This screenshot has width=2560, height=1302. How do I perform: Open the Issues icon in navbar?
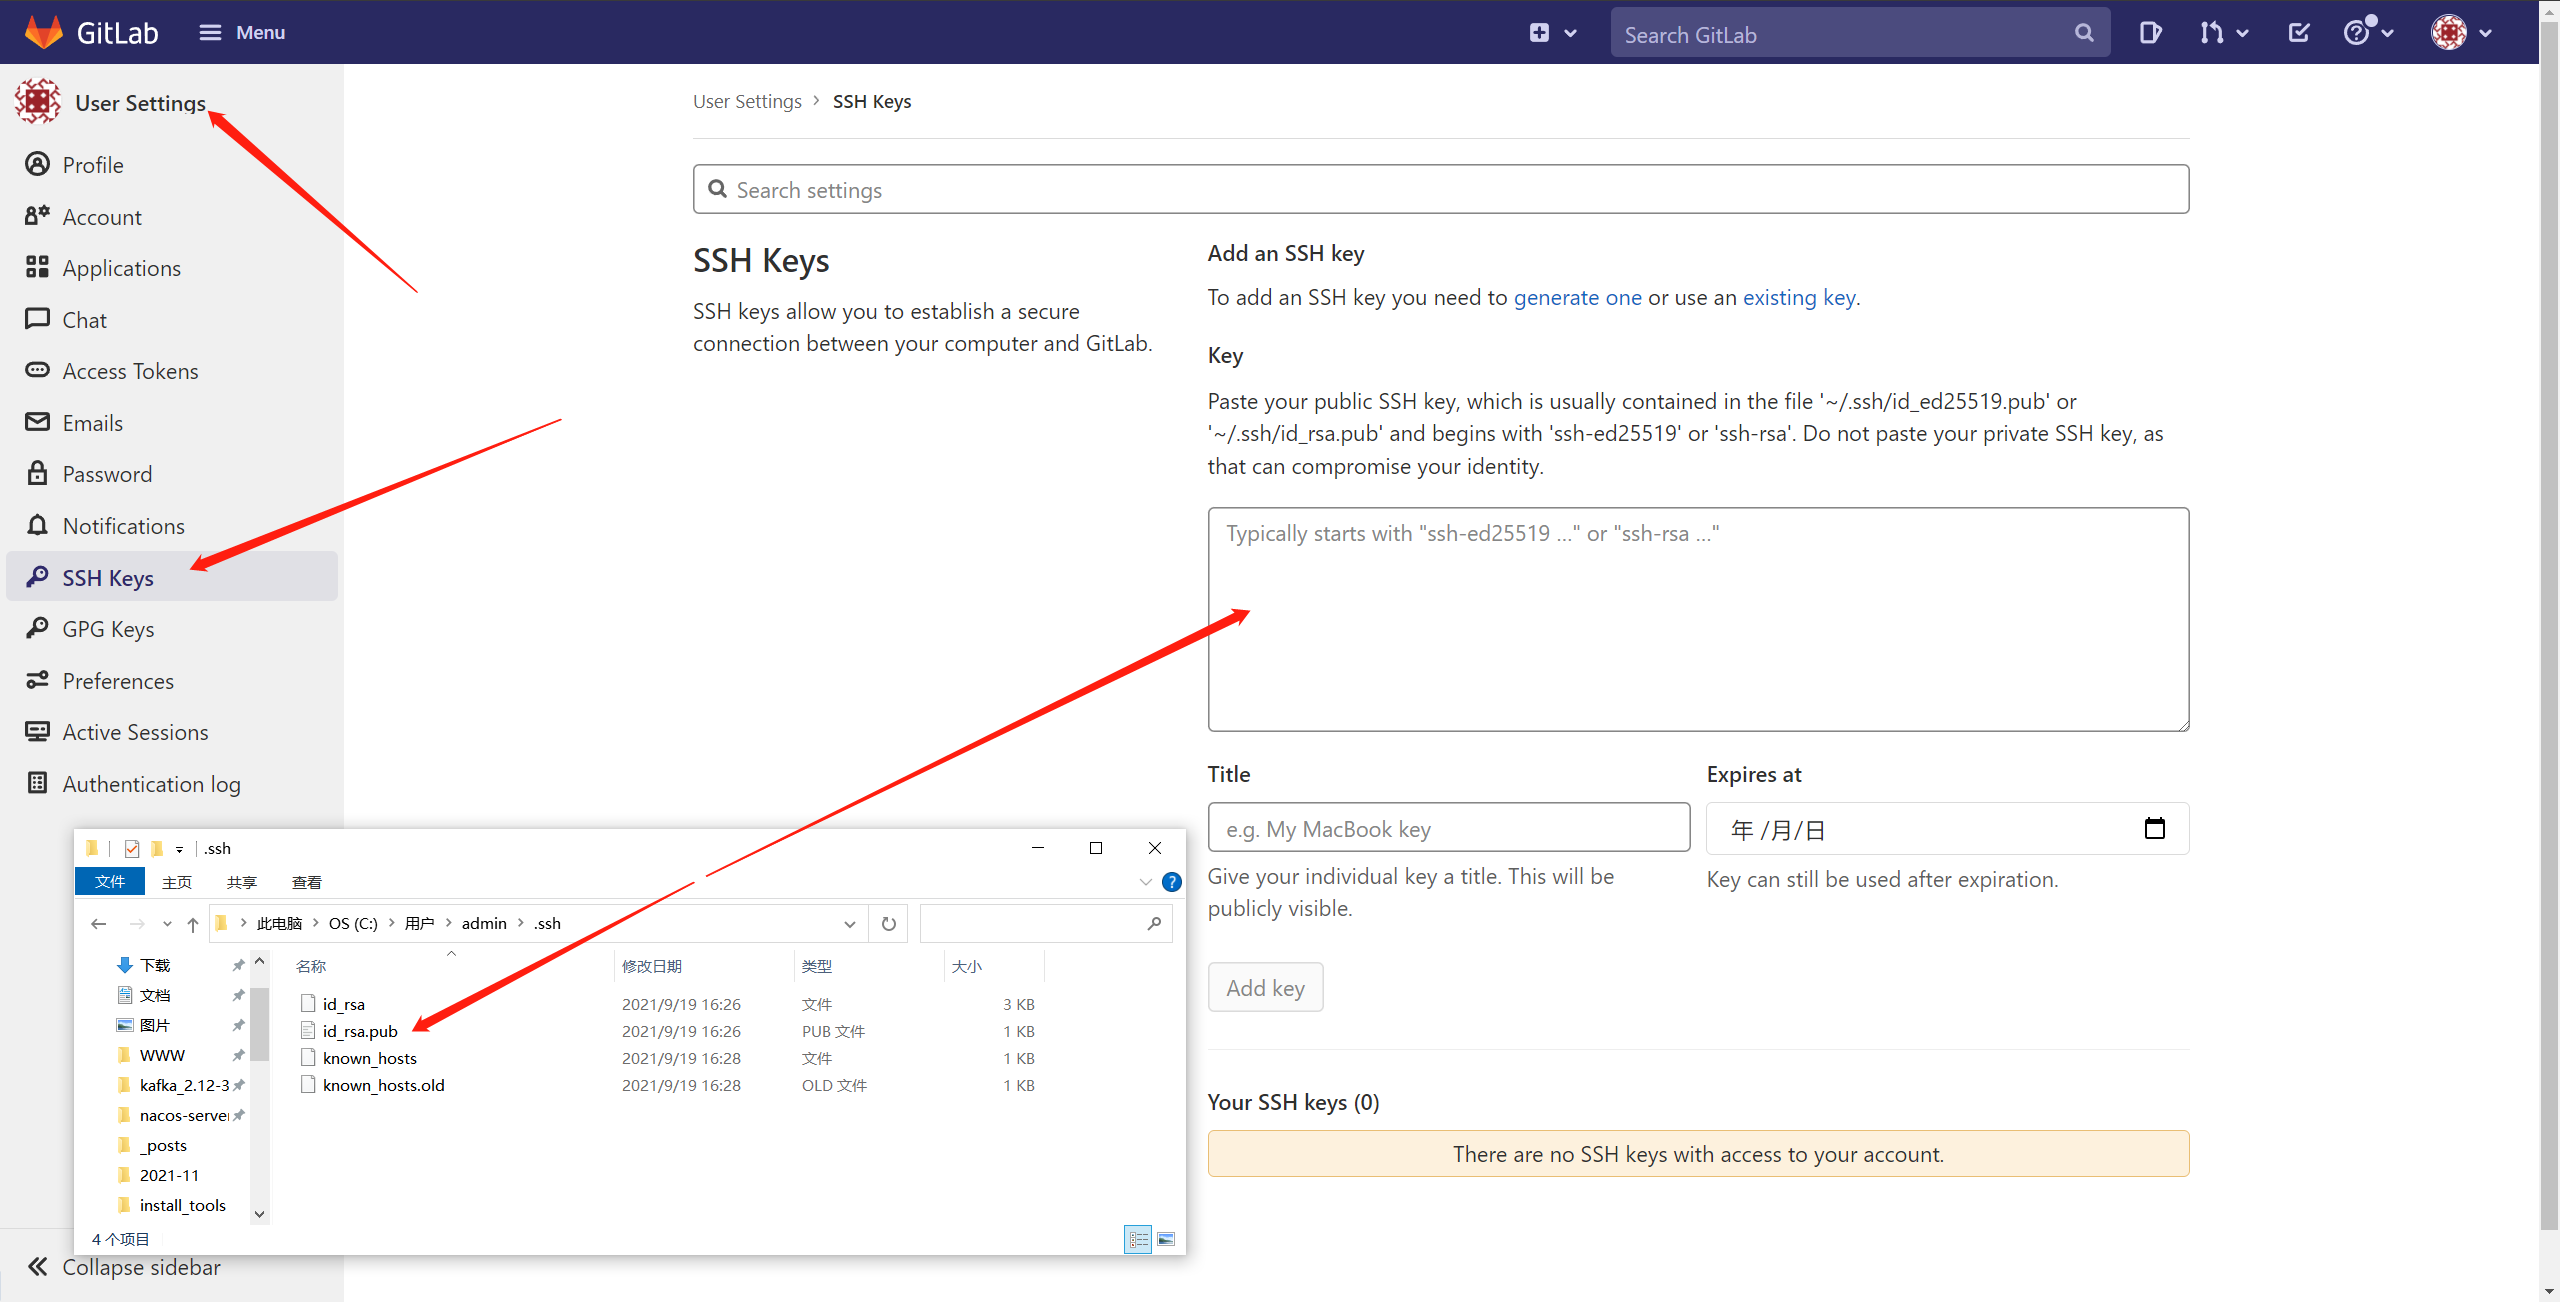pos(2150,33)
